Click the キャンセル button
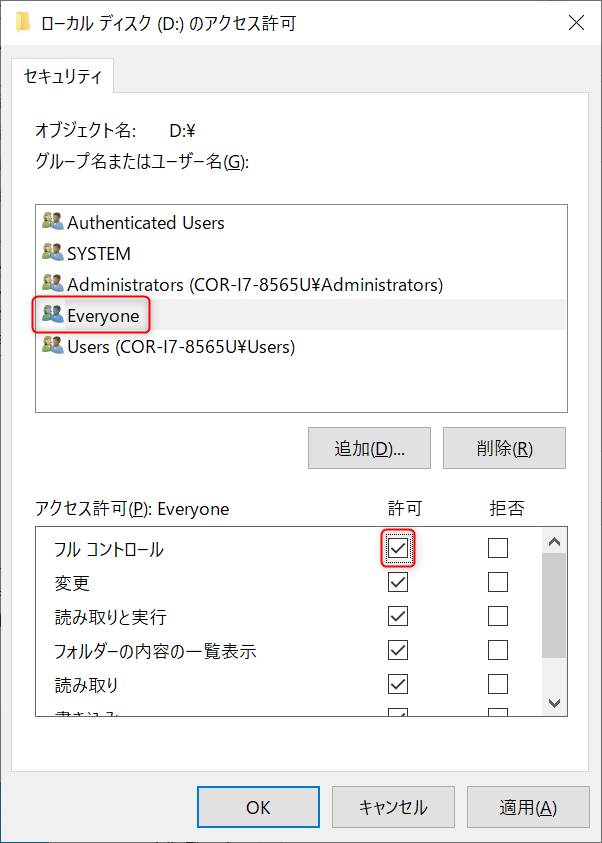The width and height of the screenshot is (602, 843). coord(393,807)
